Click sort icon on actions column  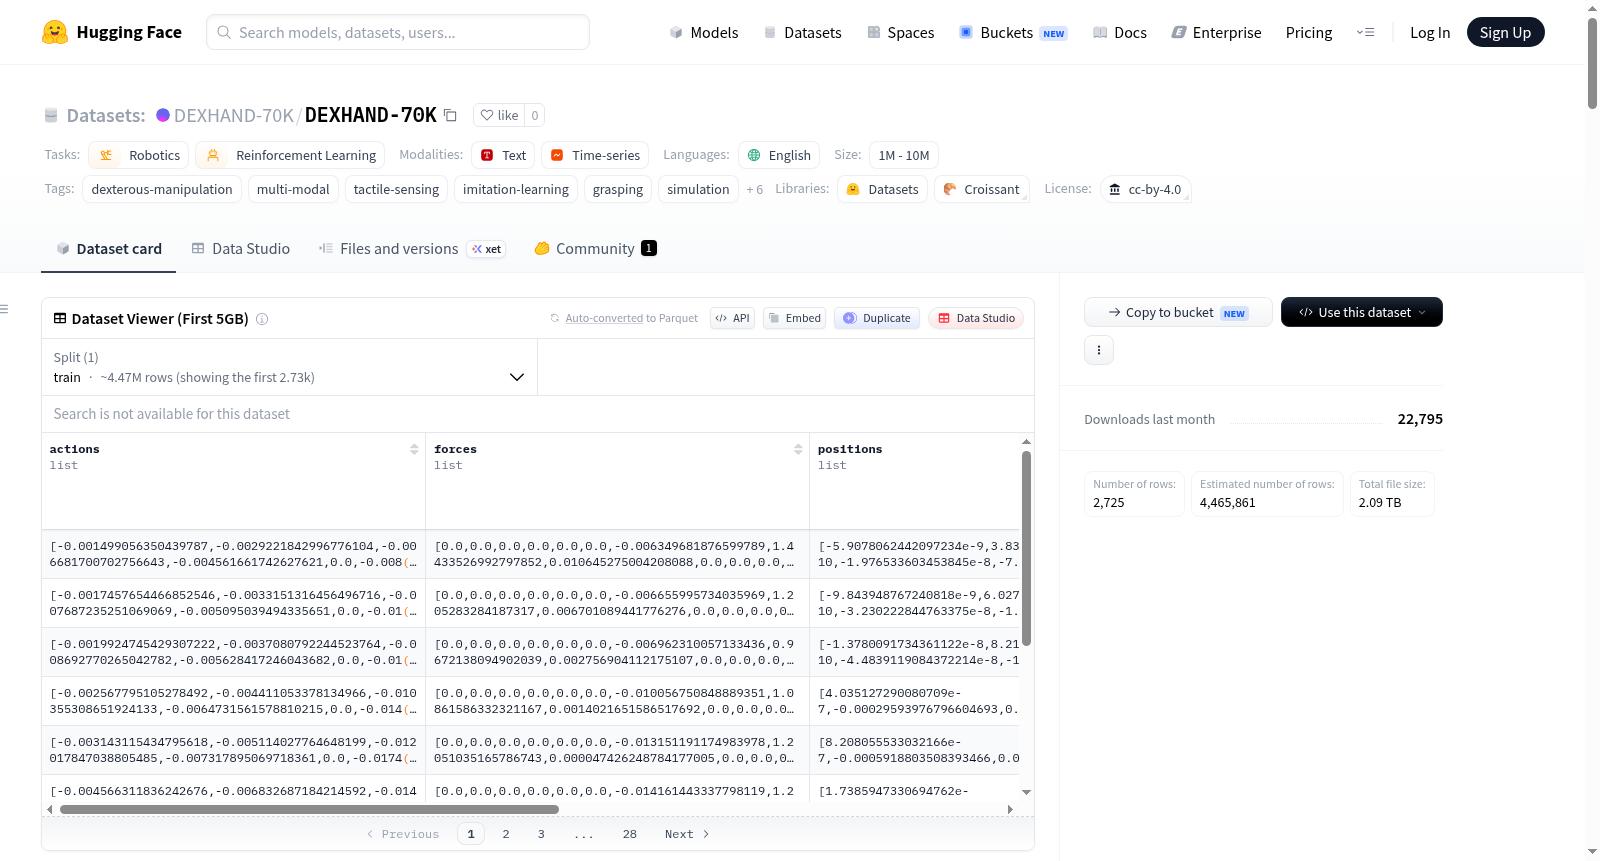pyautogui.click(x=414, y=449)
